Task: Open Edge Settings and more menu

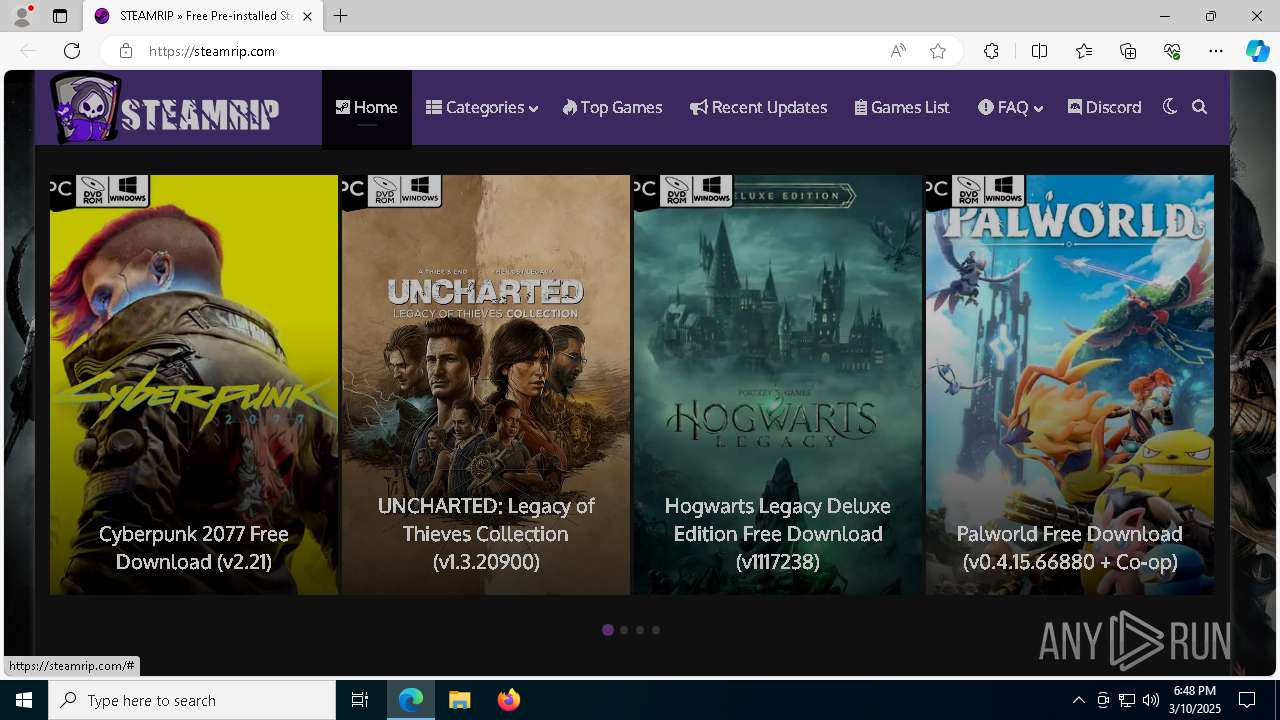Action: click(1216, 51)
